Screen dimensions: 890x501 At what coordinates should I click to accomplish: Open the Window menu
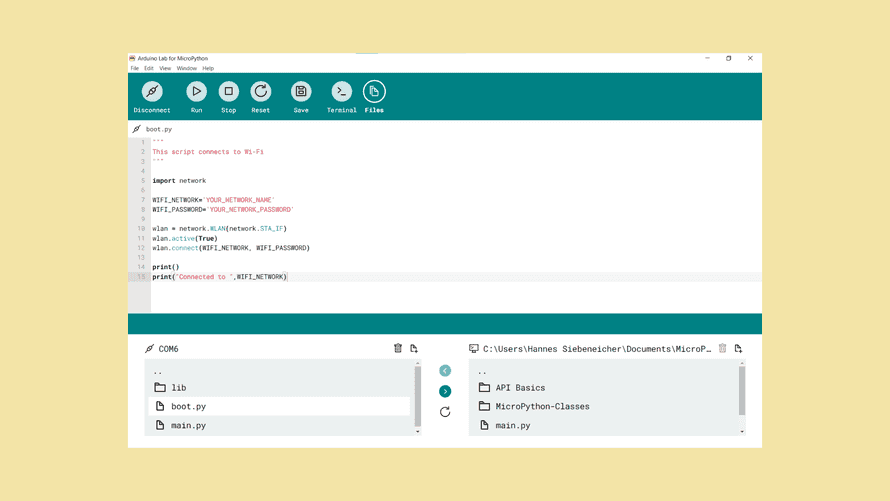[187, 69]
